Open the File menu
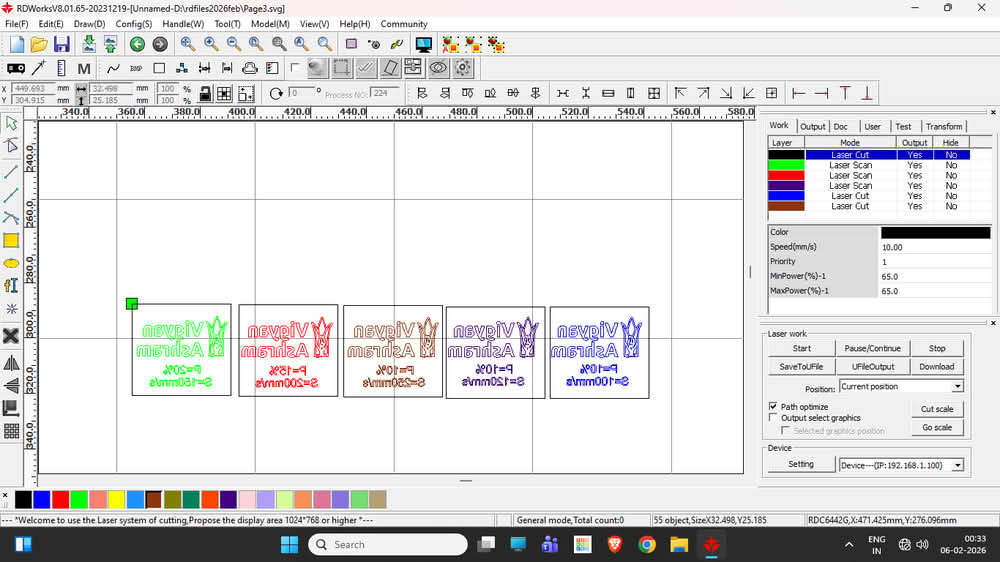The image size is (1000, 562). click(17, 24)
